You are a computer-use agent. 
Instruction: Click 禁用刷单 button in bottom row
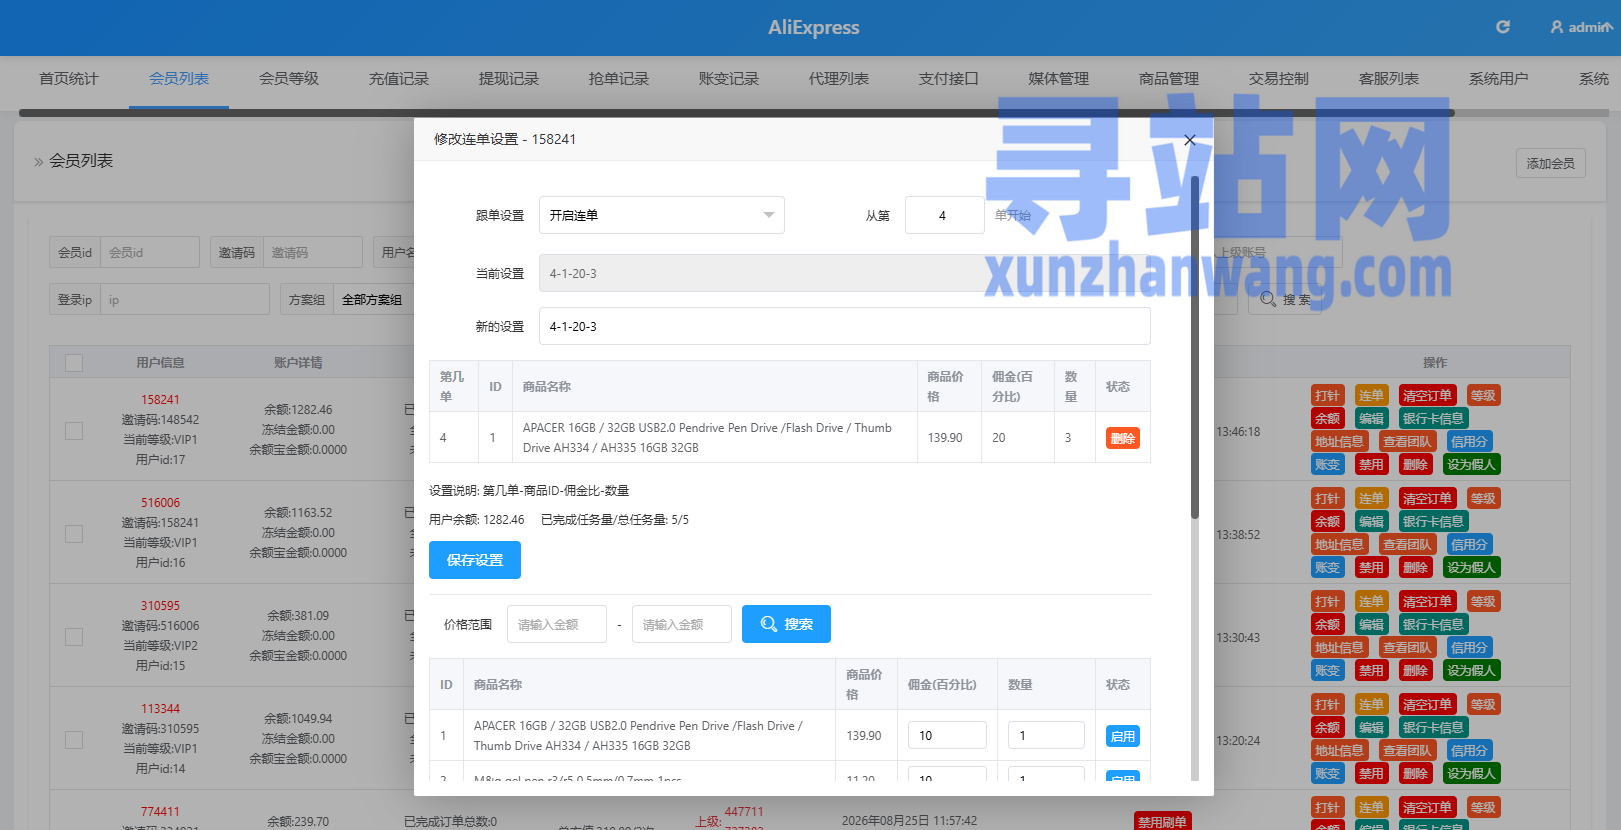click(x=1162, y=821)
